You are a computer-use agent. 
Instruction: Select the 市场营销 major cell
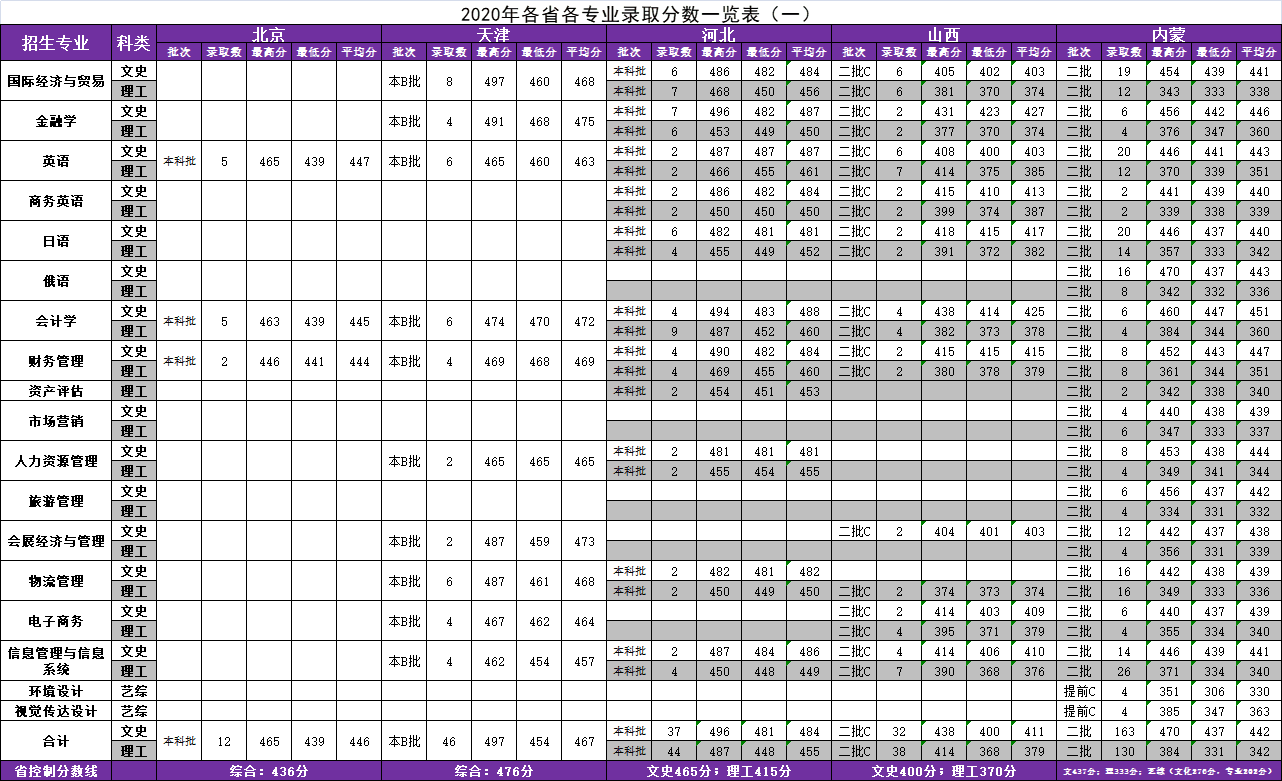coord(56,421)
